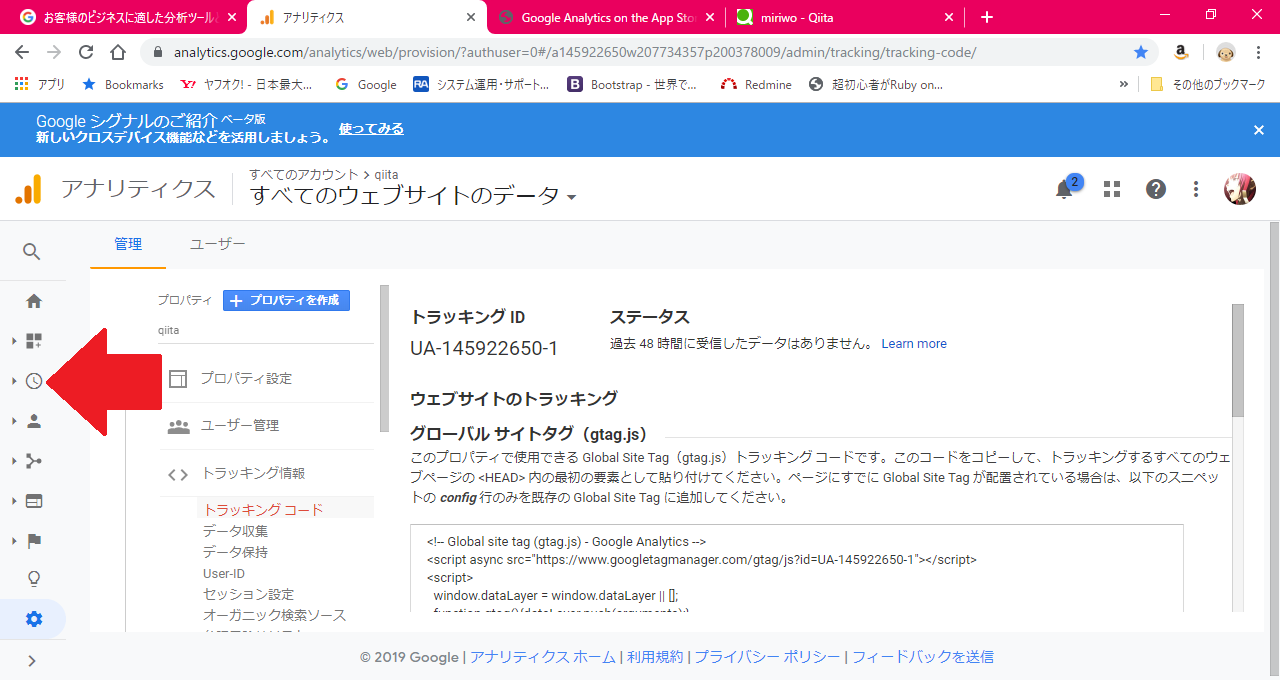
Task: Open the notifications bell
Action: tap(1064, 189)
